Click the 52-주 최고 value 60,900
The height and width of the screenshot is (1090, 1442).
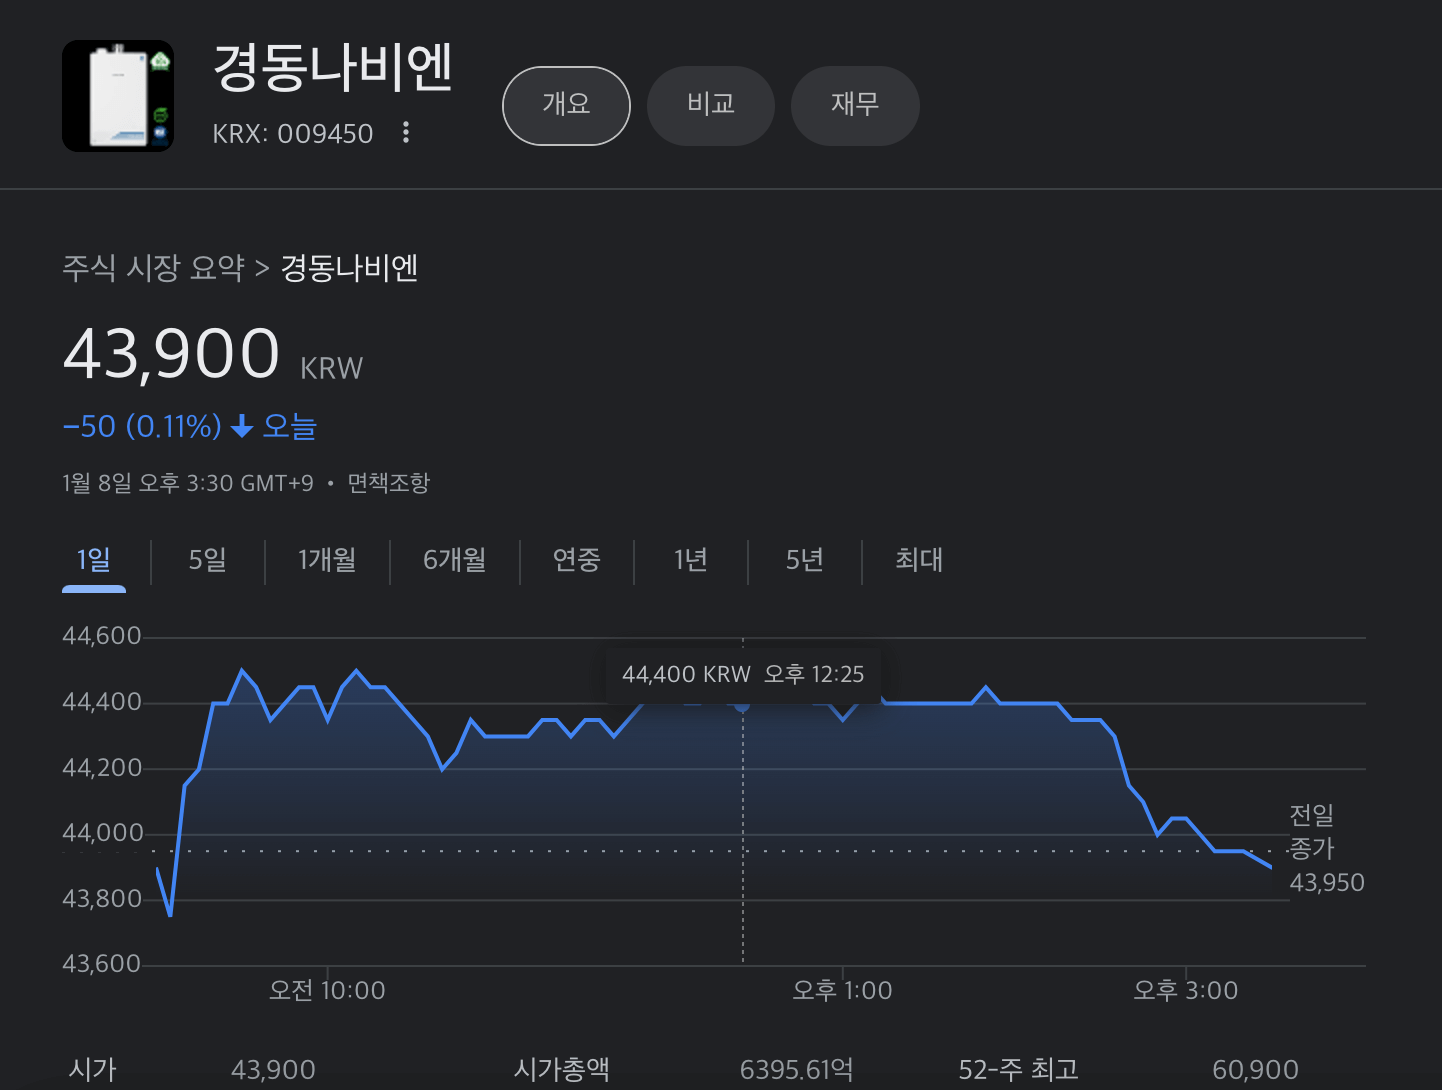pyautogui.click(x=1255, y=1070)
